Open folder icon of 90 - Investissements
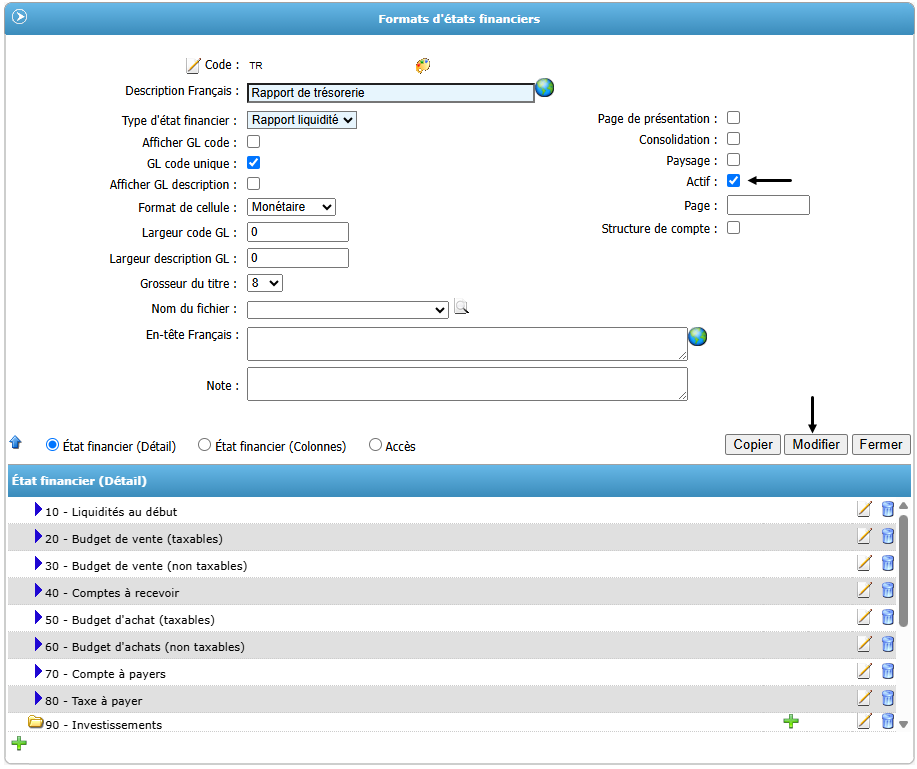This screenshot has height=769, width=917. click(x=36, y=722)
